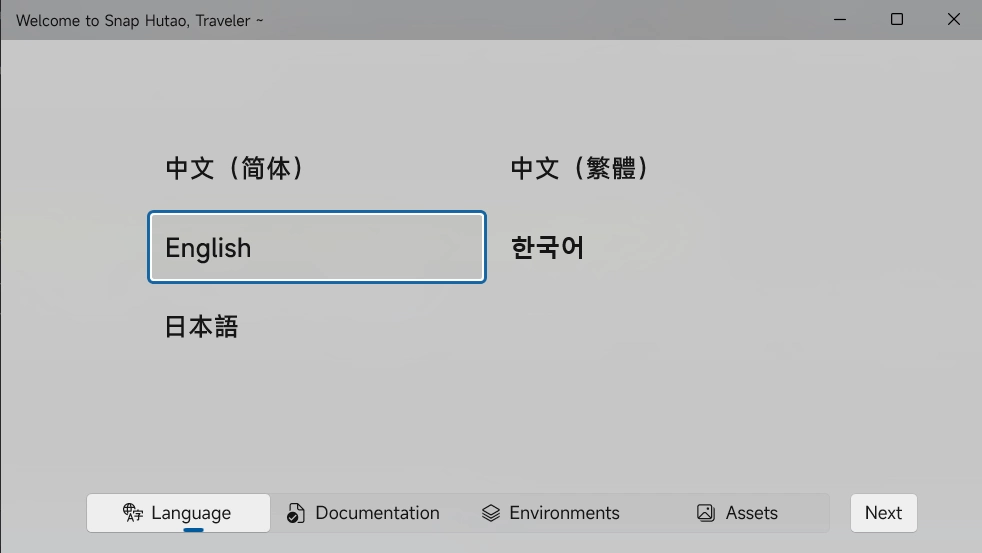982x553 pixels.
Task: Select 한국어 language option
Action: coord(662,247)
